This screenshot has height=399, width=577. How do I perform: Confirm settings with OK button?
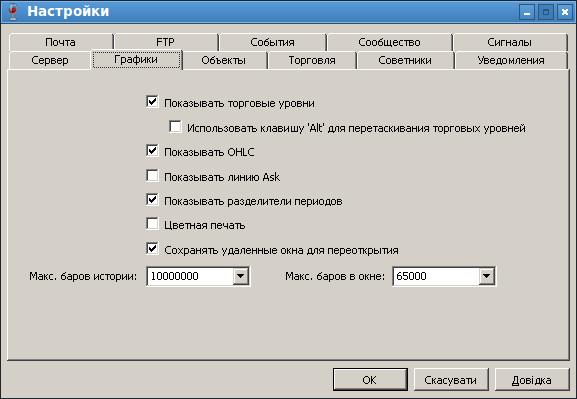(x=370, y=379)
